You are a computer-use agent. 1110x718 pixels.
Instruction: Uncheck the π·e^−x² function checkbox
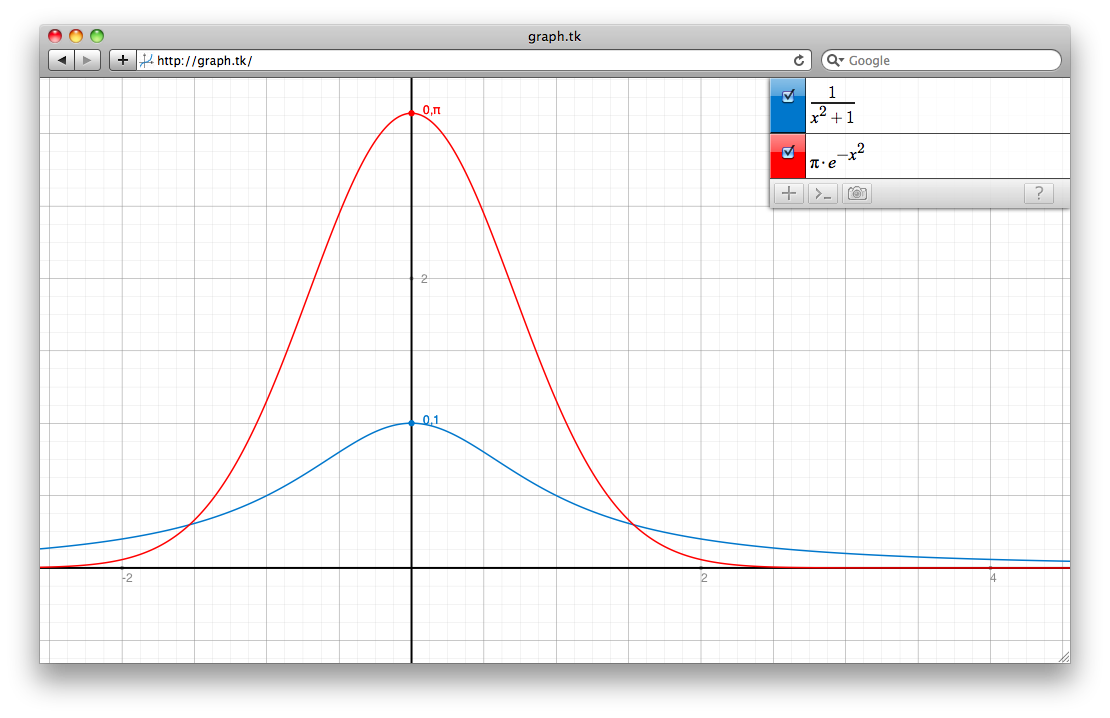tap(788, 152)
